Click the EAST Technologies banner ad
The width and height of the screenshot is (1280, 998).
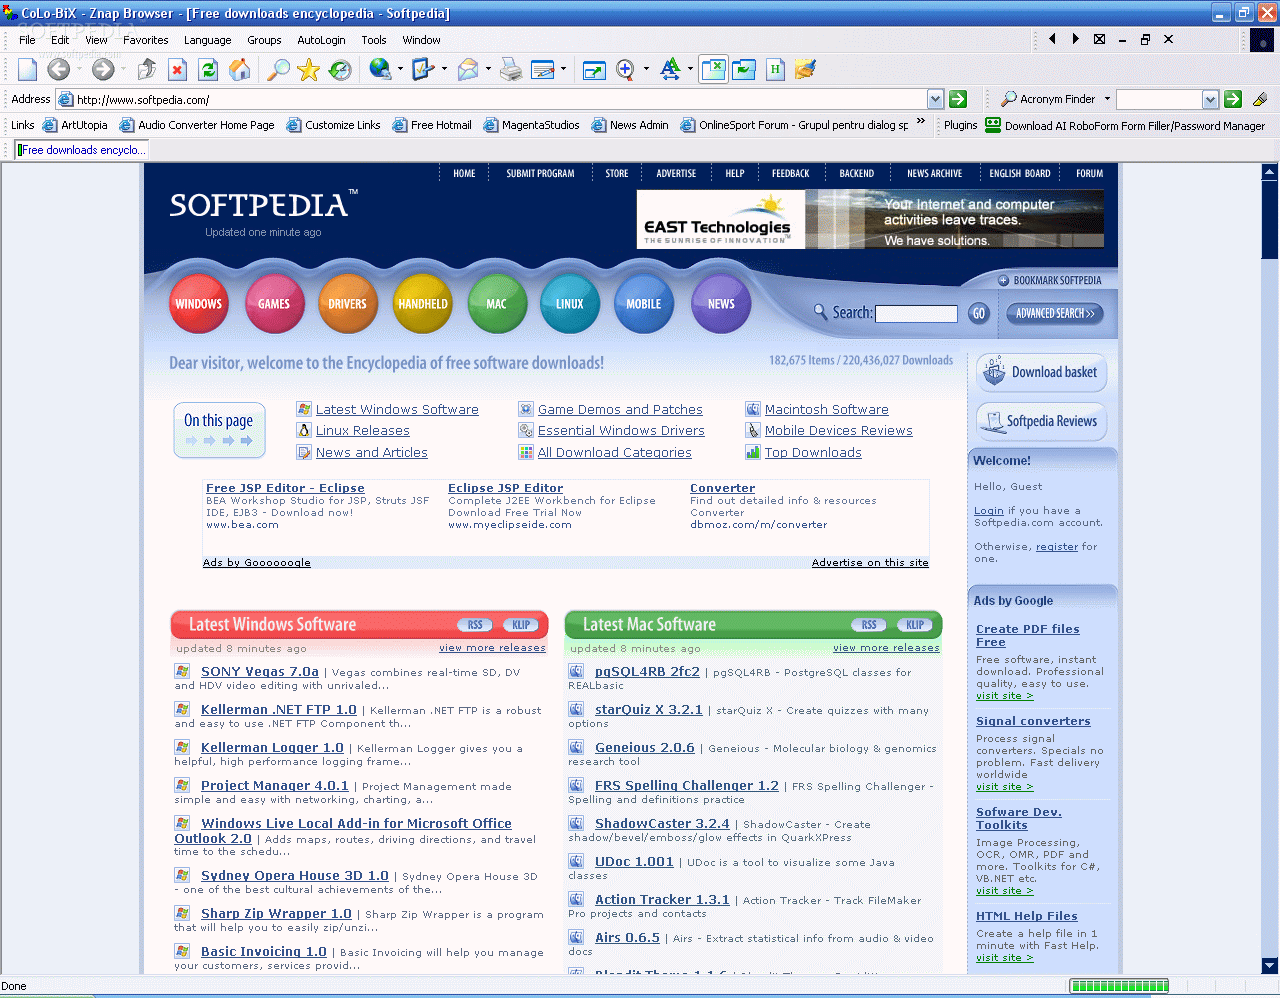(870, 219)
